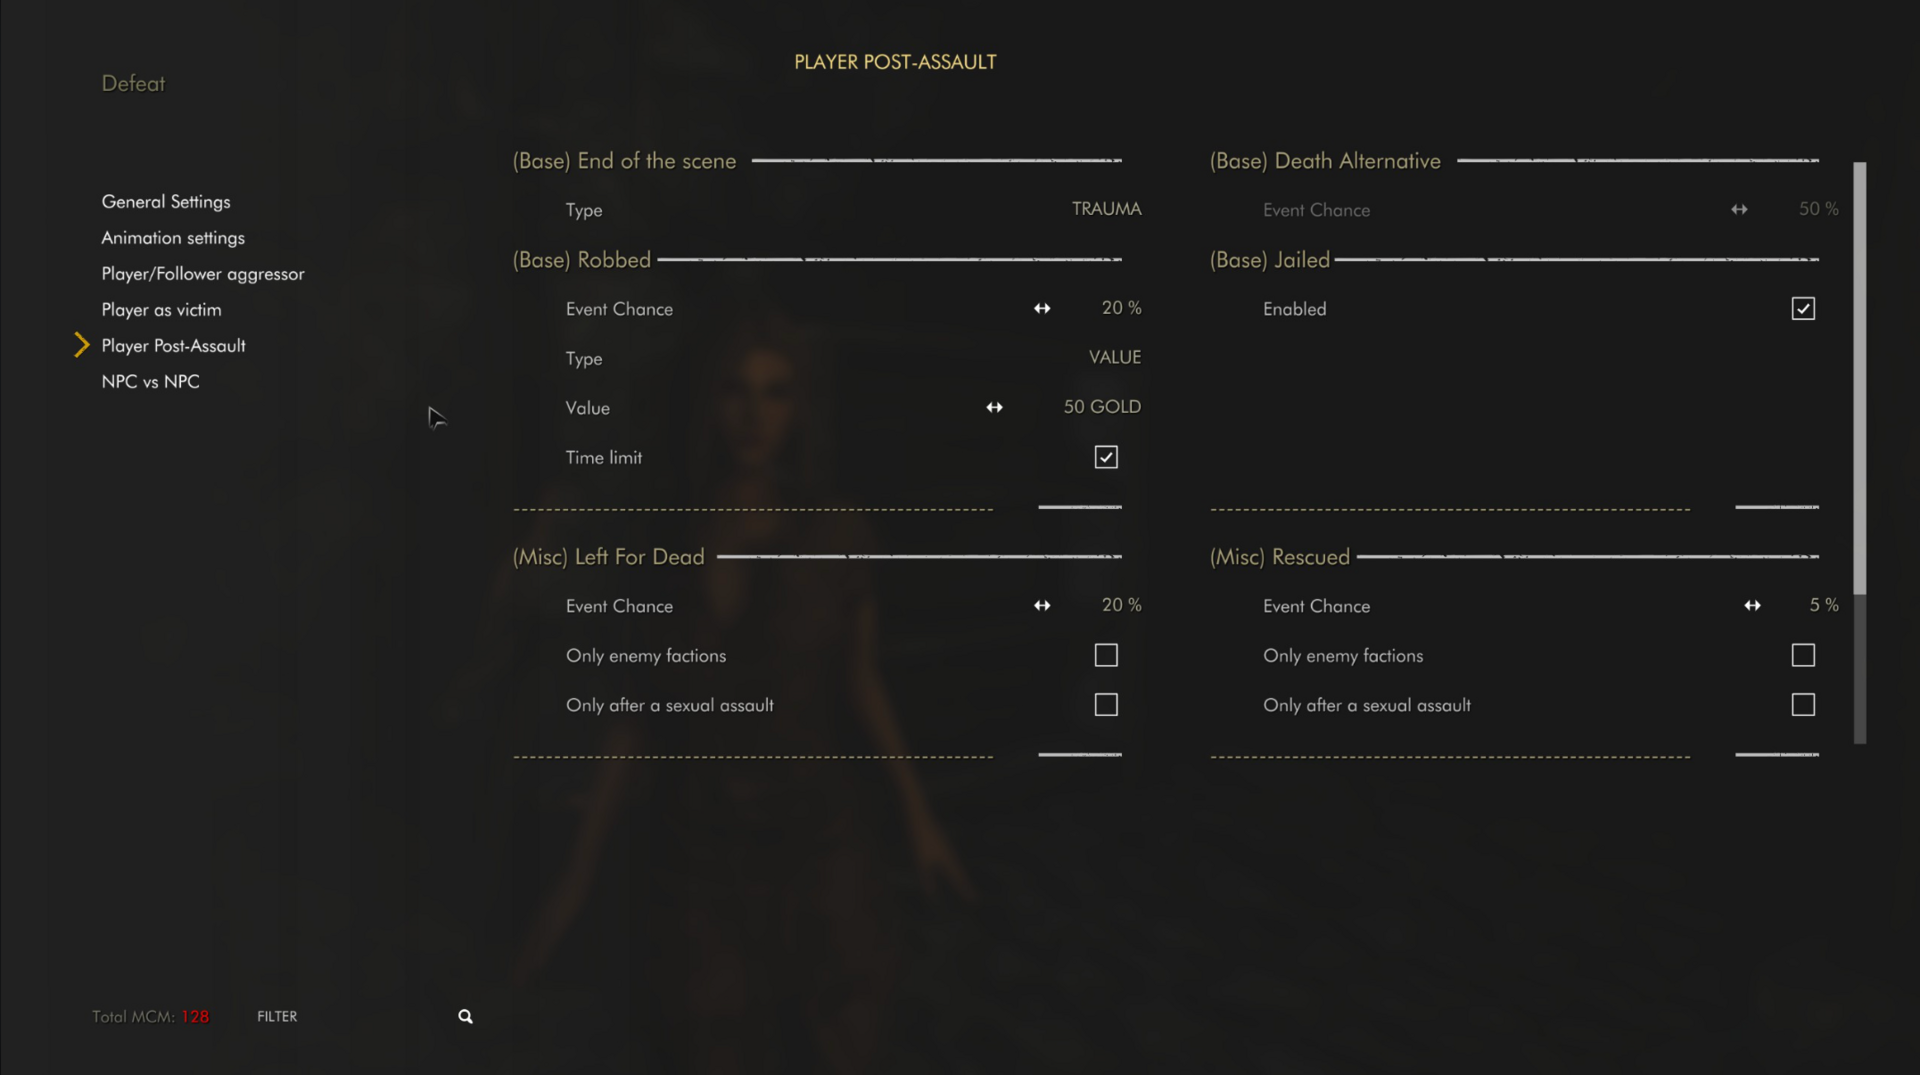Adjust Robbed Value 50 GOLD slider
The height and width of the screenshot is (1075, 1920).
1102,407
